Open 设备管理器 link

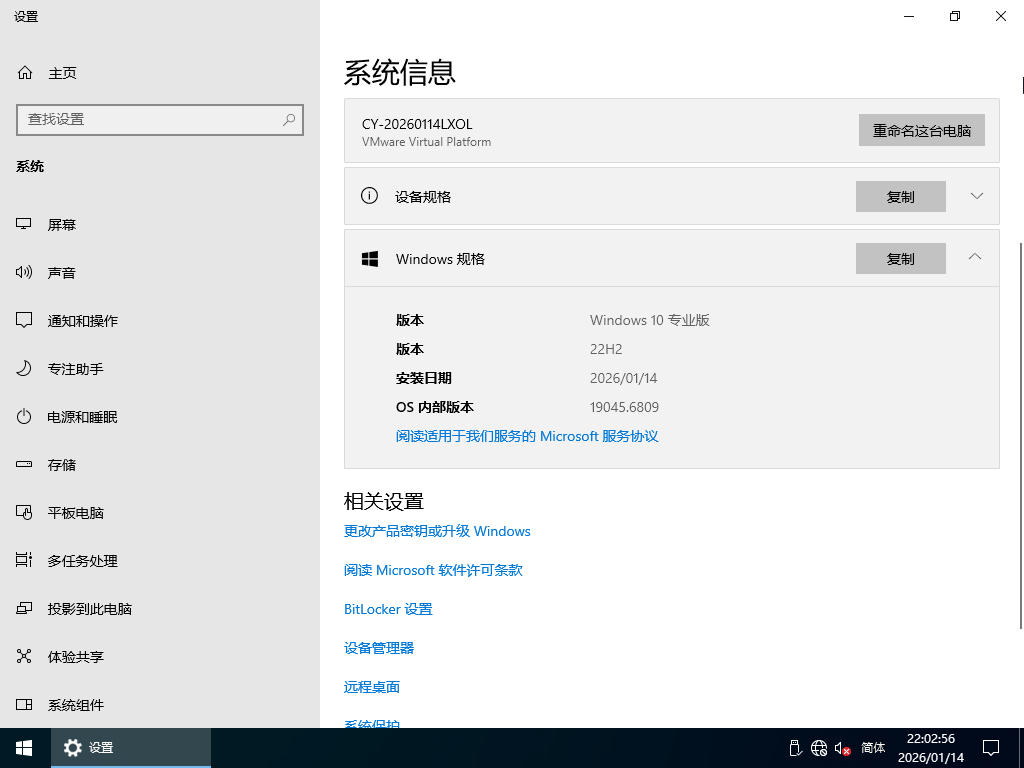379,648
